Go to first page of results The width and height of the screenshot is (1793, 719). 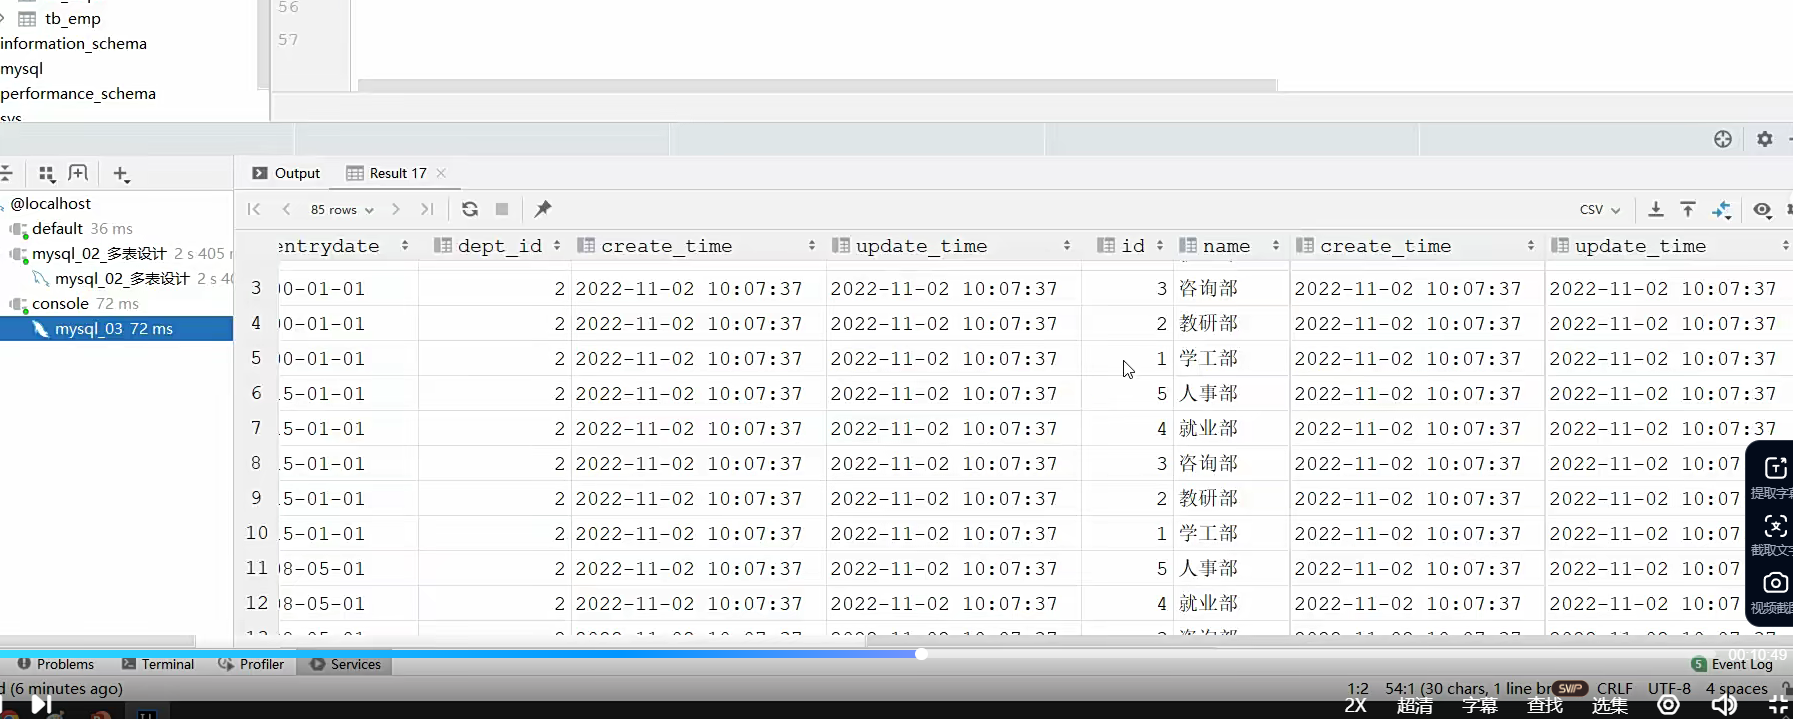point(254,209)
